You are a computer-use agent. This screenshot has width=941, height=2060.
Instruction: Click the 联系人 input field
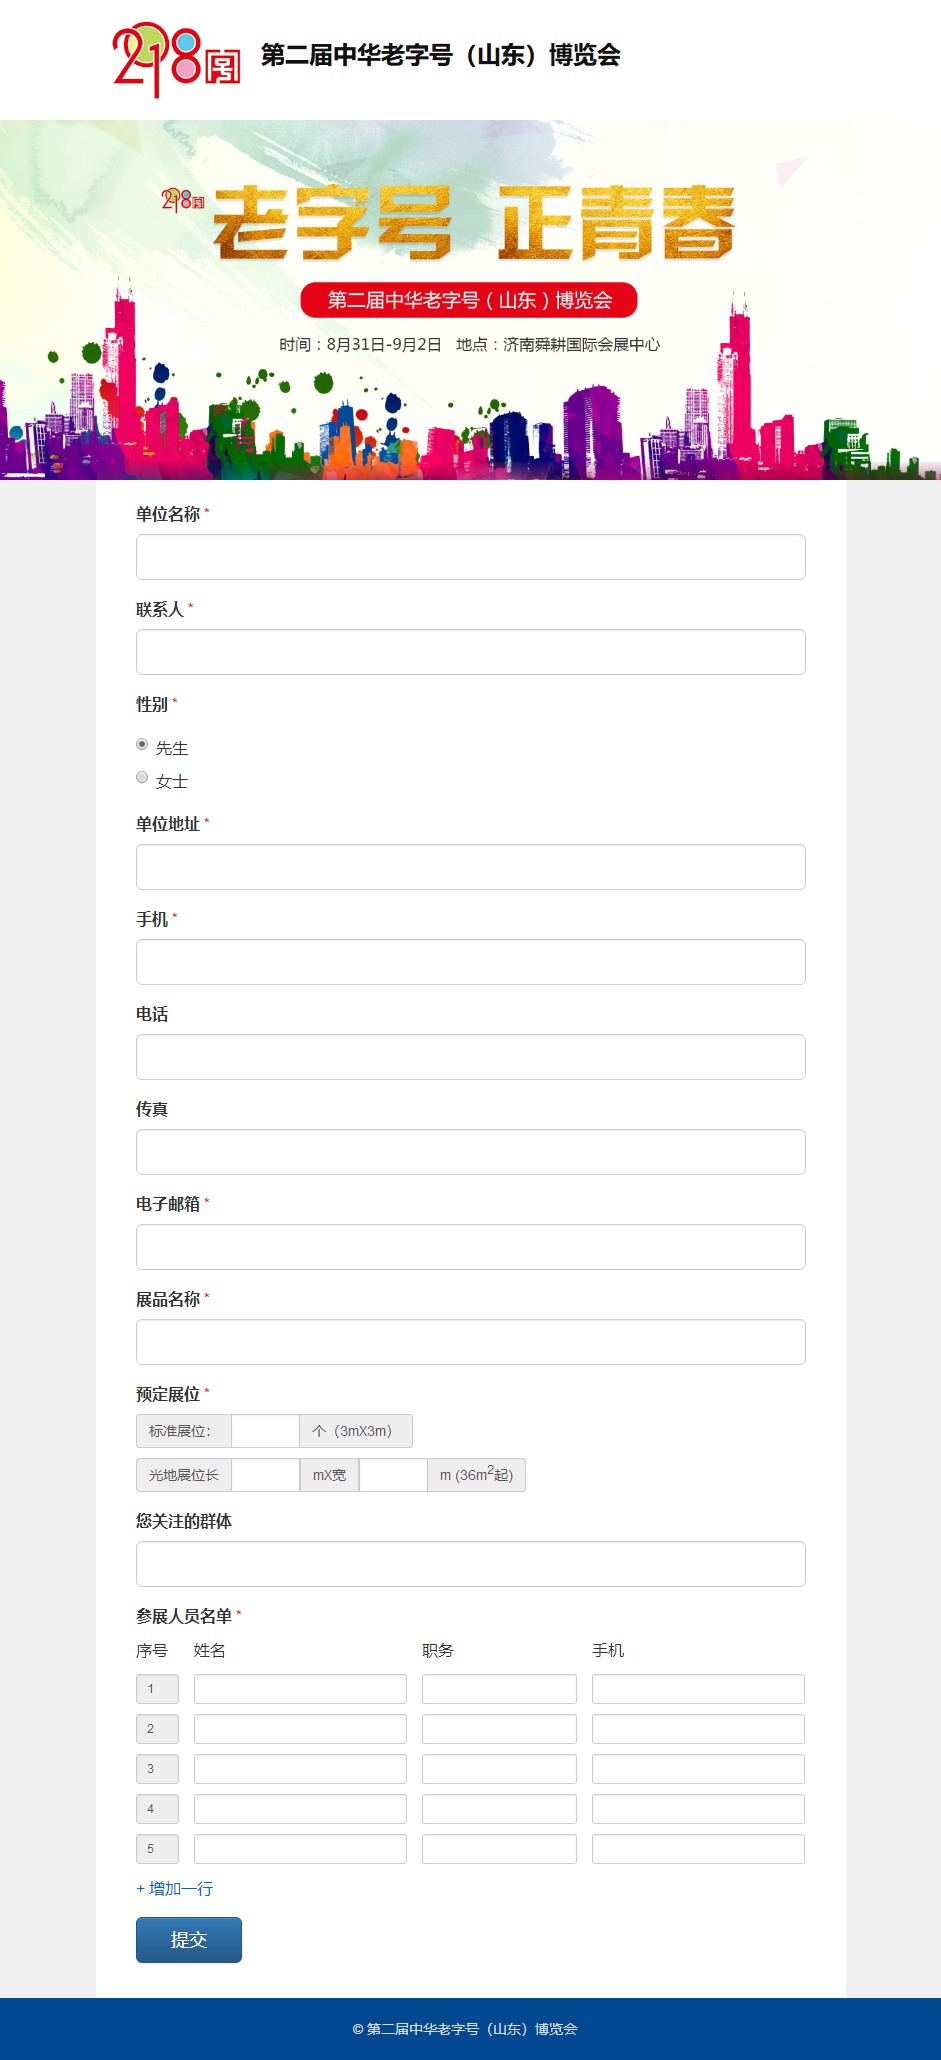[471, 652]
